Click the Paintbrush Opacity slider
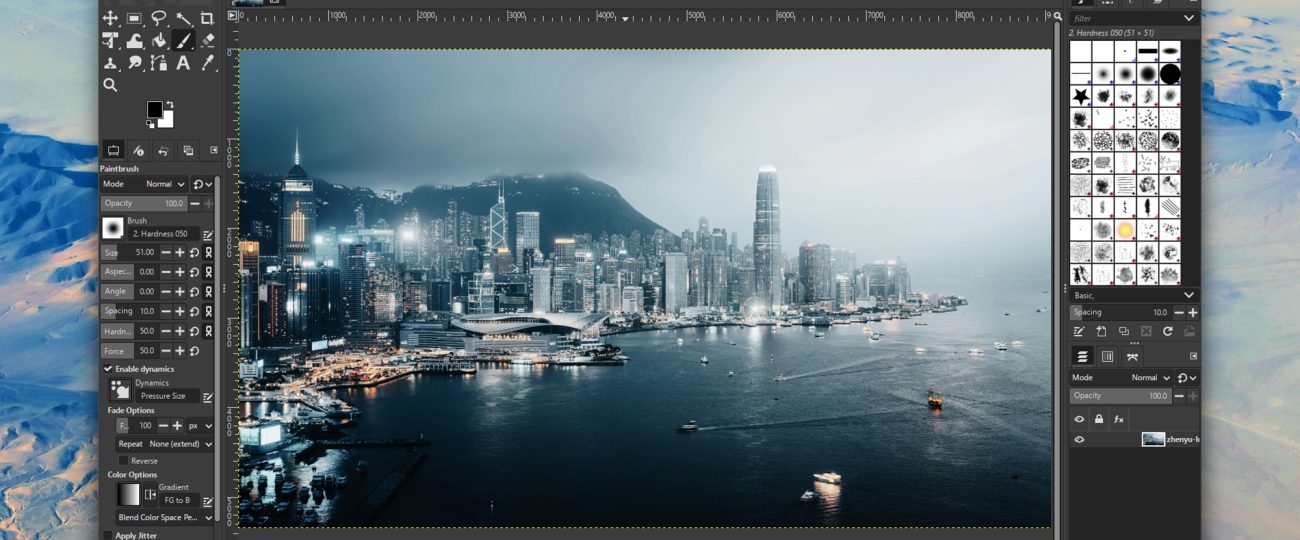 144,203
